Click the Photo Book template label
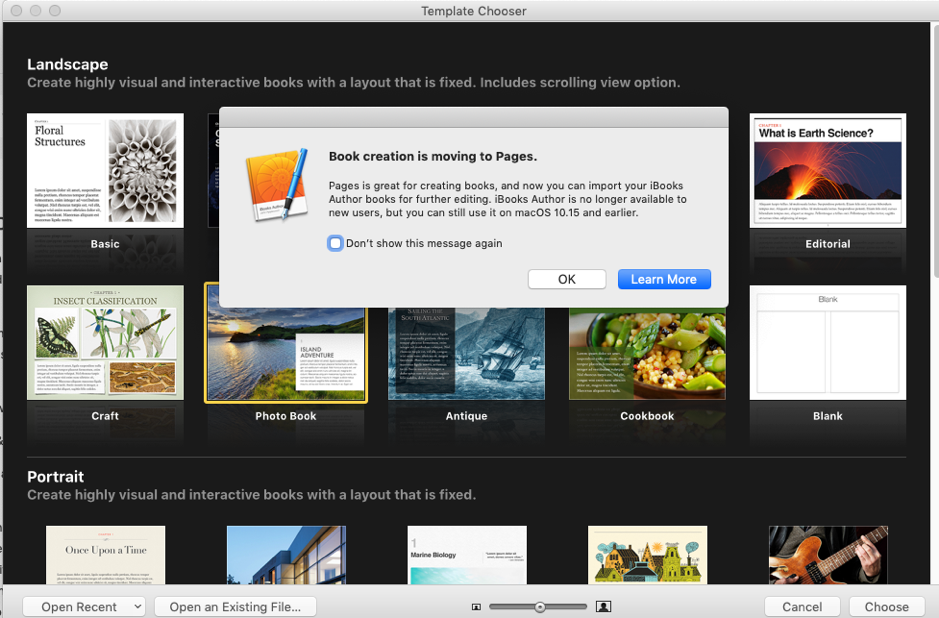The width and height of the screenshot is (939, 618). click(x=286, y=416)
